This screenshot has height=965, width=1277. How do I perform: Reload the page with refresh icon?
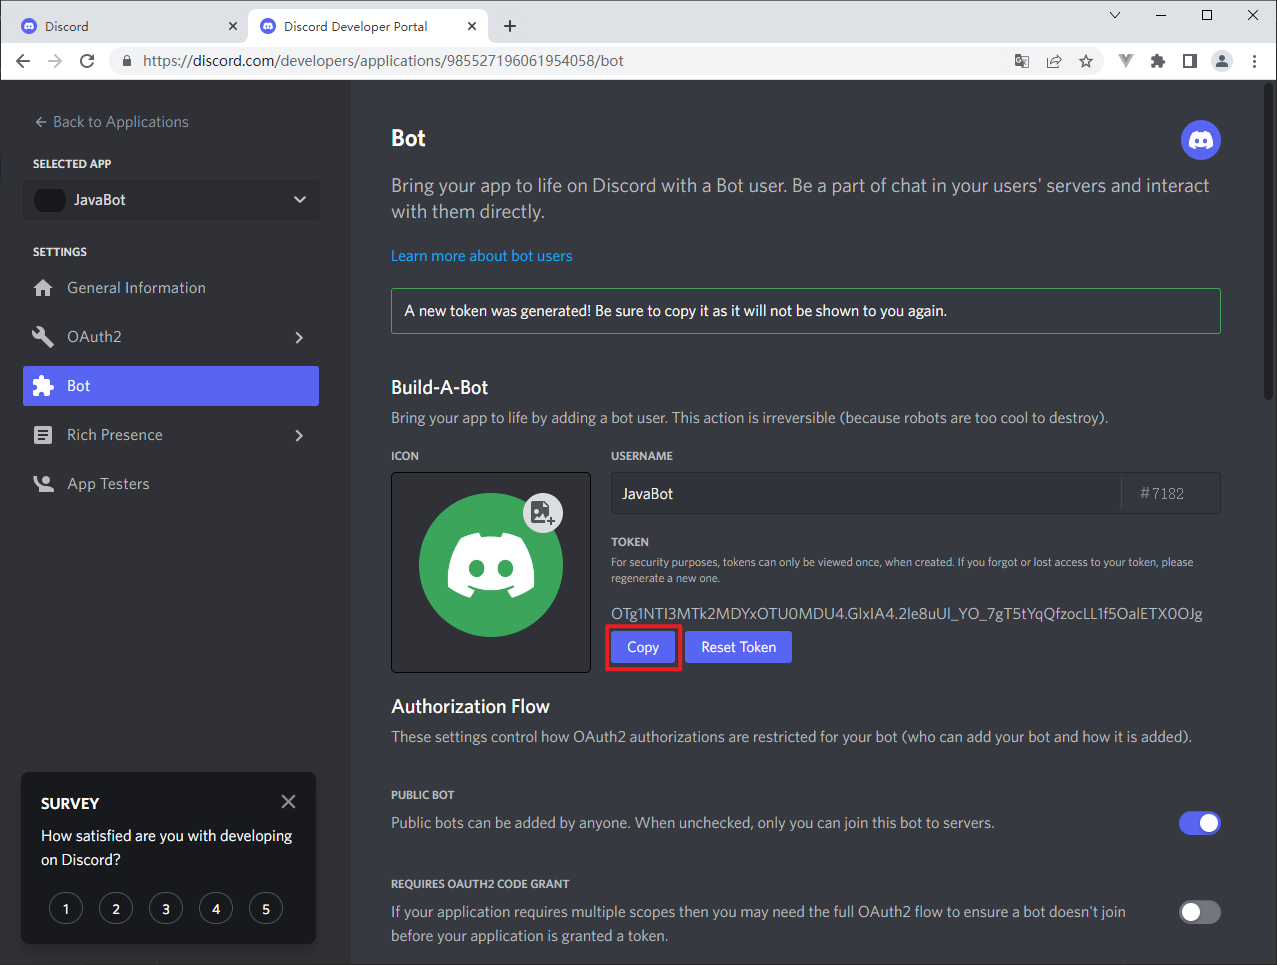(87, 61)
